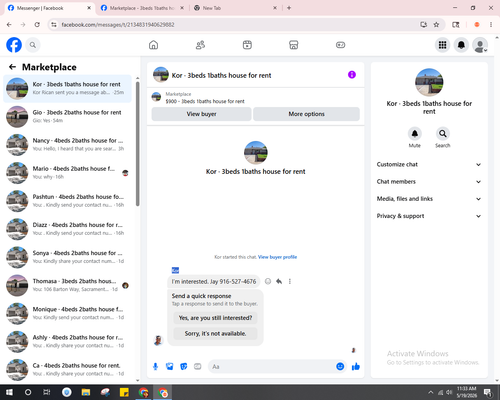Reply to the 'I'm interested' message arrow
This screenshot has height=400, width=500.
(x=279, y=281)
